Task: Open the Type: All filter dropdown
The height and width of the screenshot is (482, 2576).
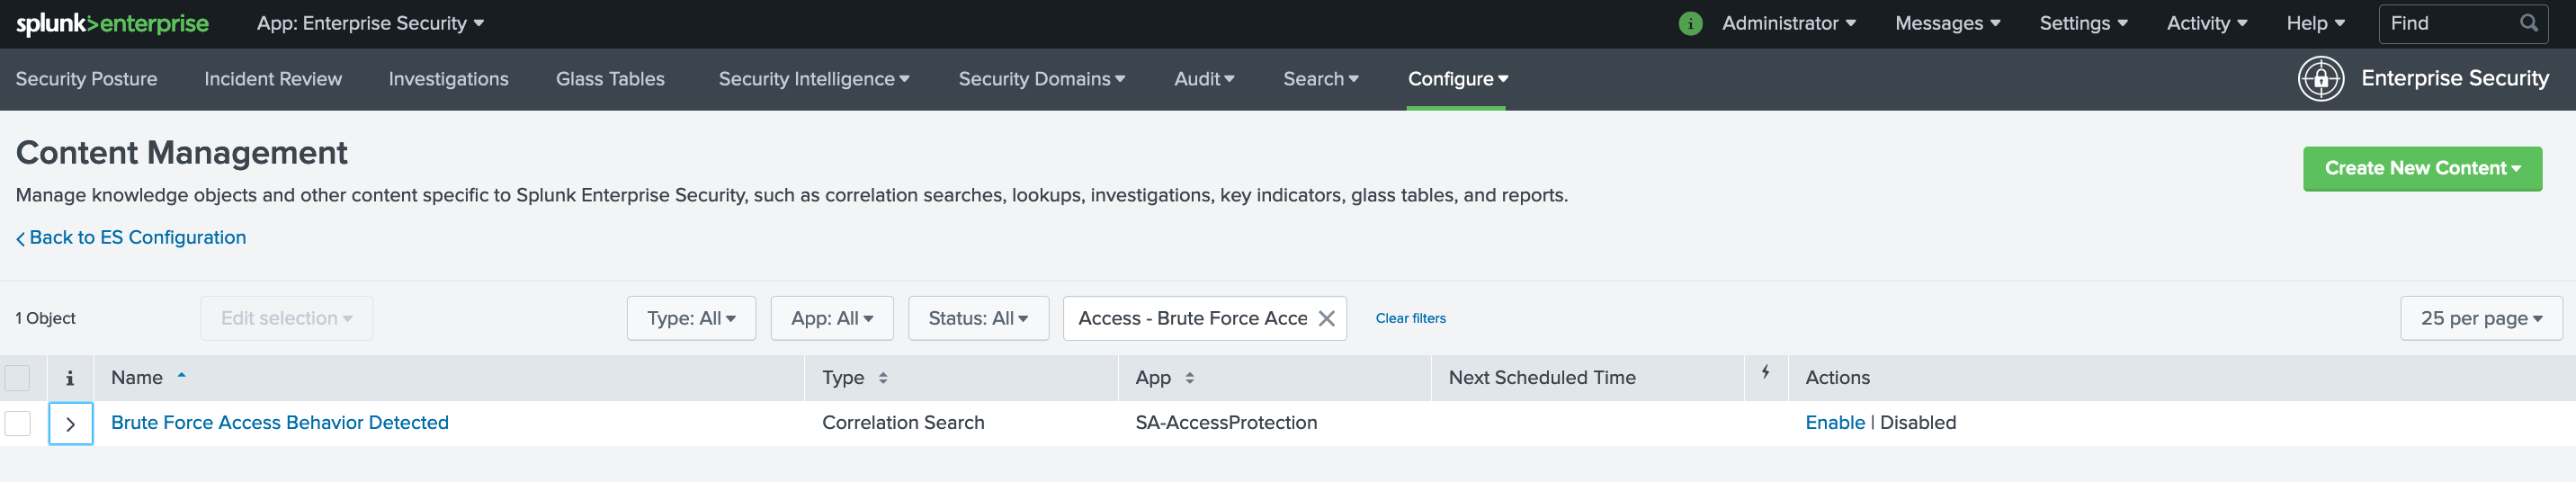Action: click(691, 318)
